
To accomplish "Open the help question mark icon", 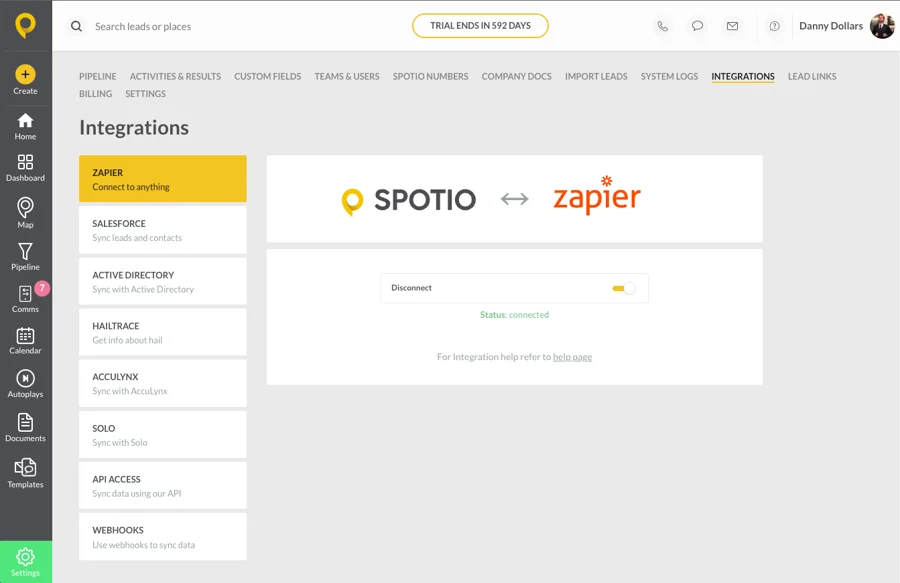I will 774,26.
